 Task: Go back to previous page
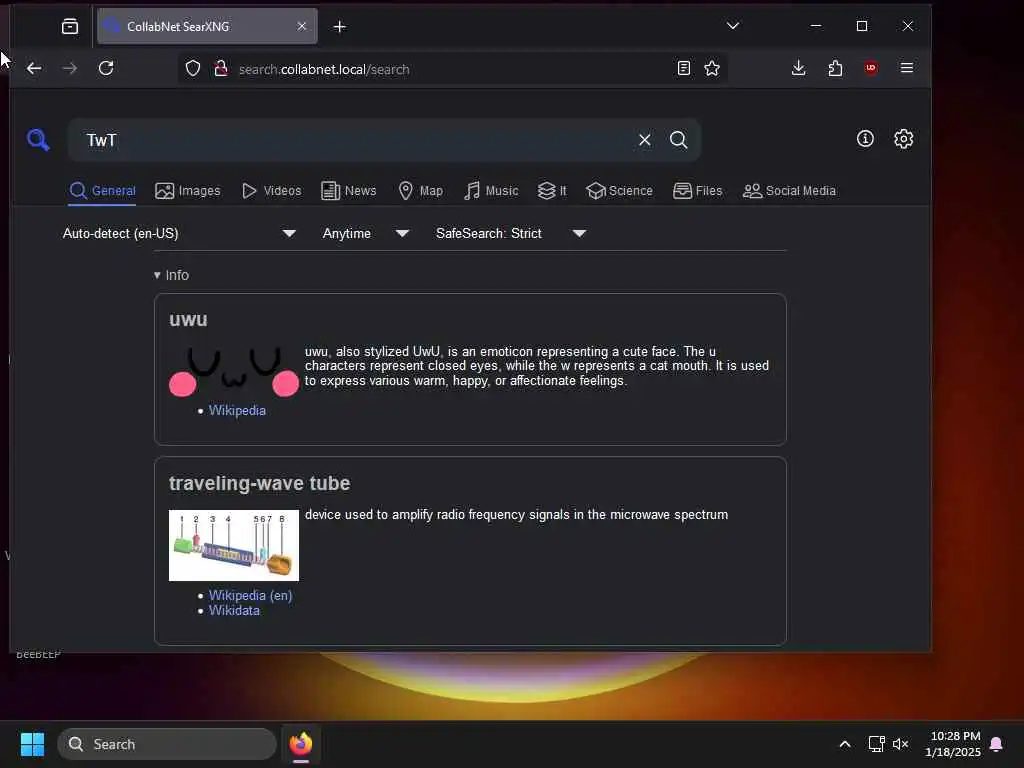click(x=34, y=68)
